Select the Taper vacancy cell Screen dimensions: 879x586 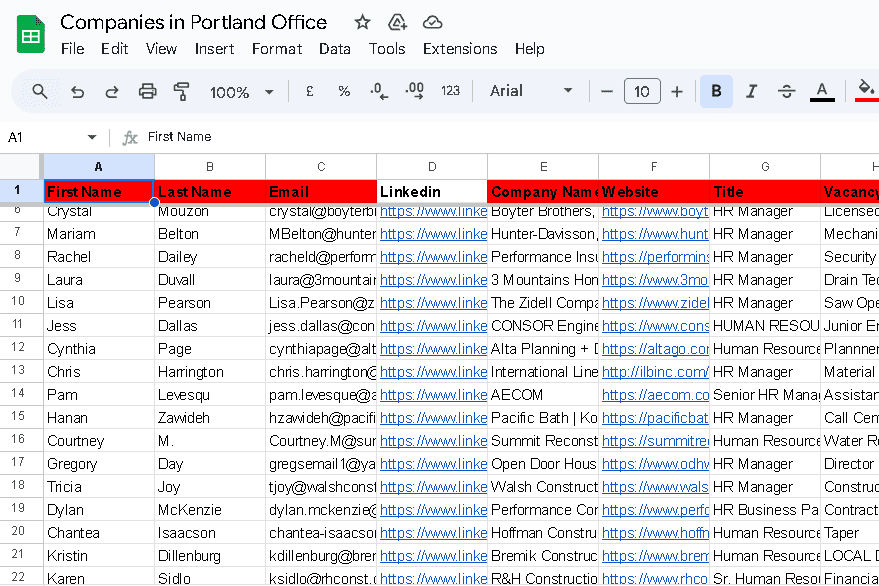click(850, 533)
